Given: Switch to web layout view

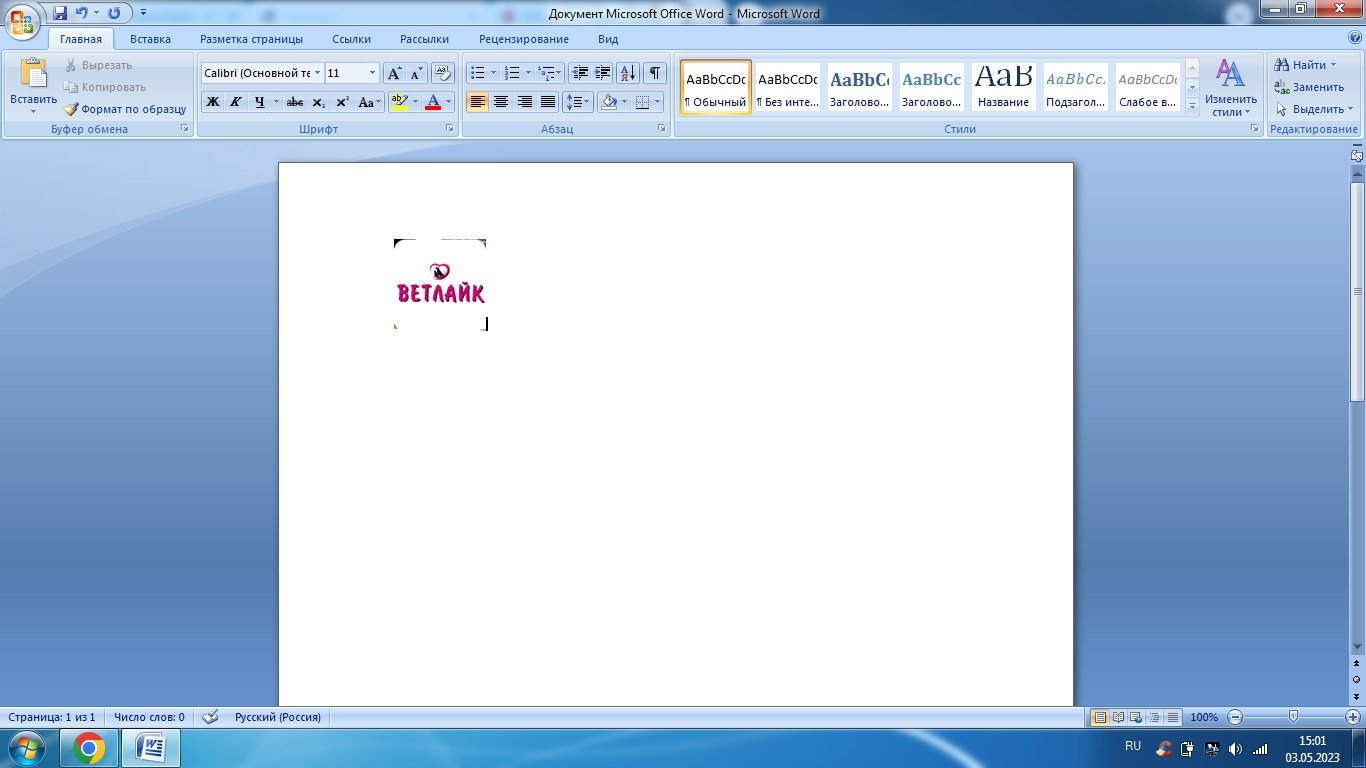Looking at the screenshot, I should coord(1136,717).
